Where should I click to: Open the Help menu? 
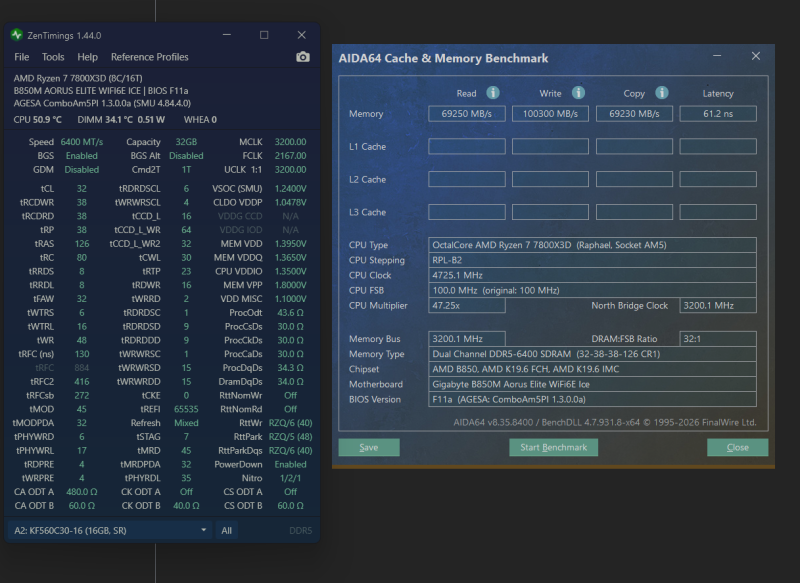click(87, 57)
